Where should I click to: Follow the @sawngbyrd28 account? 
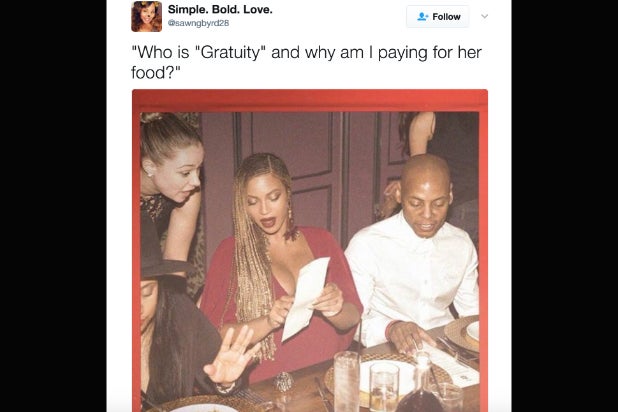438,17
